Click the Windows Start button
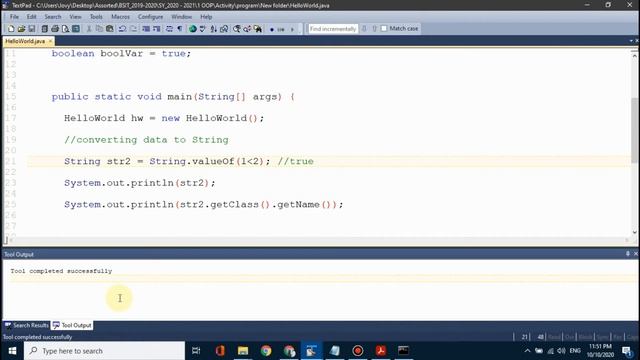The image size is (640, 360). 12,351
